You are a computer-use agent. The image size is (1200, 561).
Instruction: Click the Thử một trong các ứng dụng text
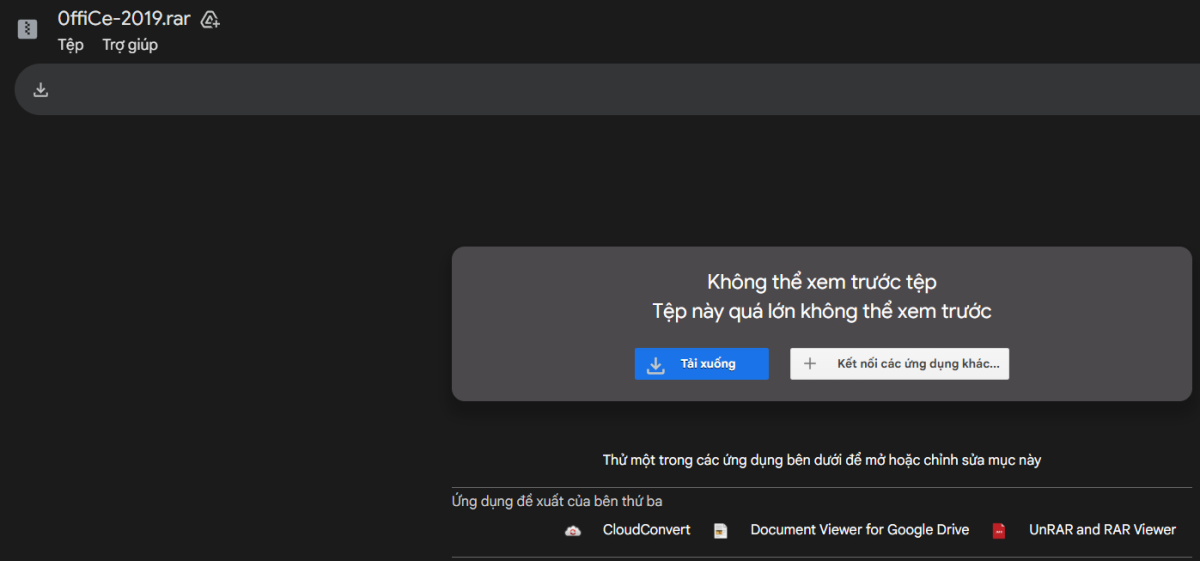(821, 460)
